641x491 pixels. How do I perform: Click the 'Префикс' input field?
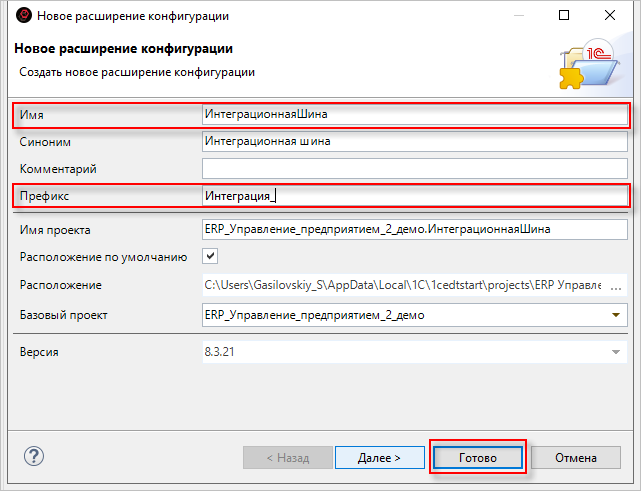pyautogui.click(x=414, y=196)
